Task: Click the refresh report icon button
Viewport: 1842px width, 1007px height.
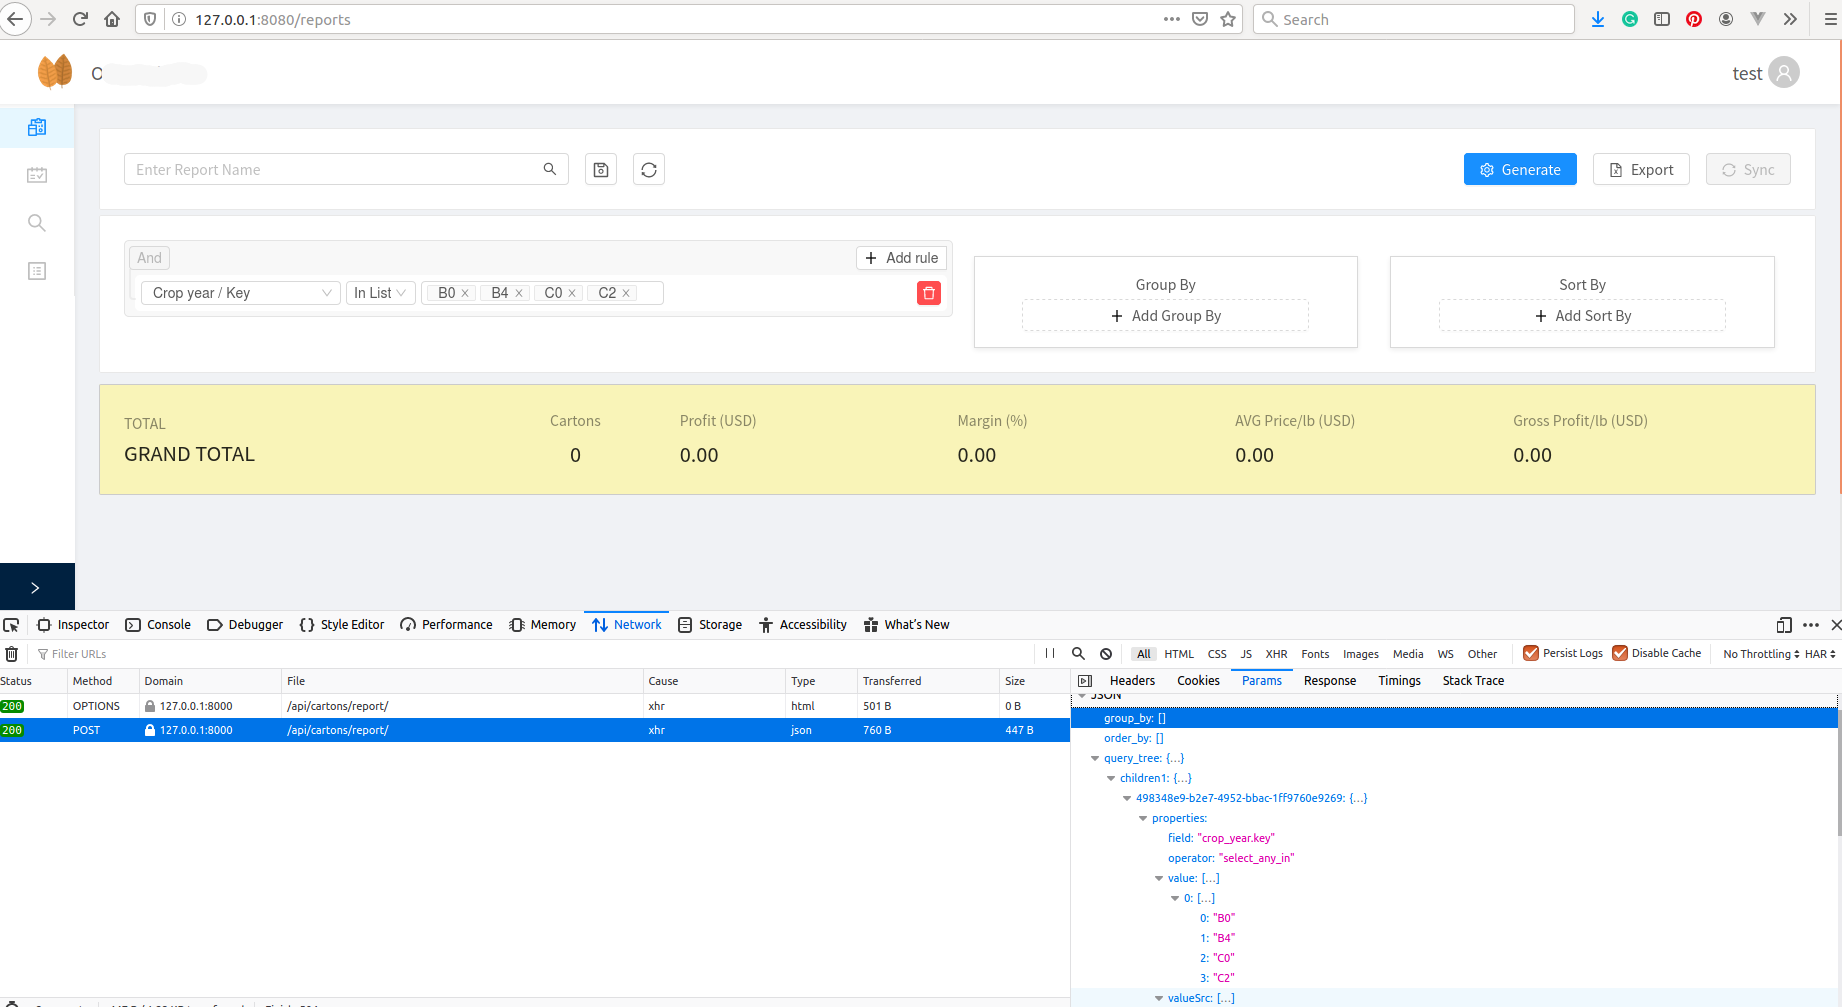Action: point(649,170)
